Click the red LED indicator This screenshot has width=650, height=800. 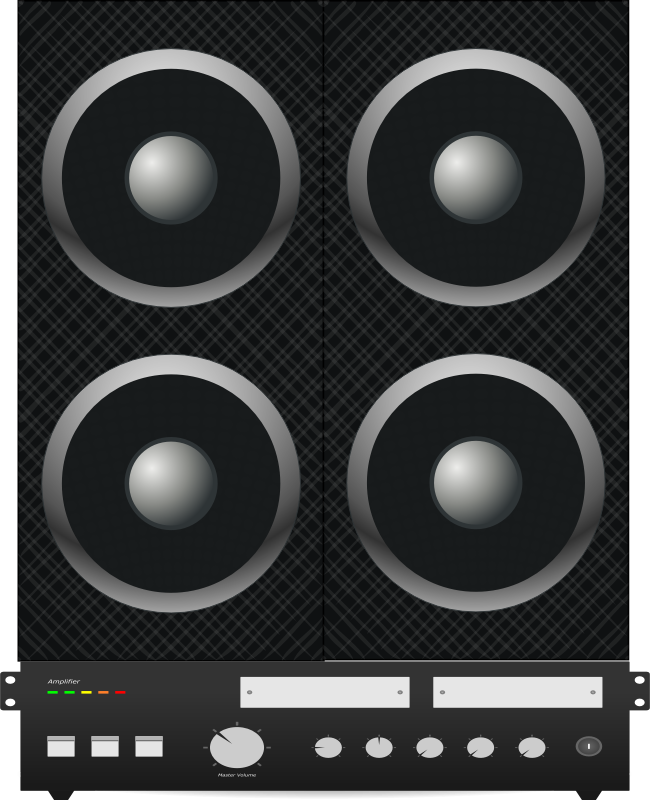[x=120, y=692]
